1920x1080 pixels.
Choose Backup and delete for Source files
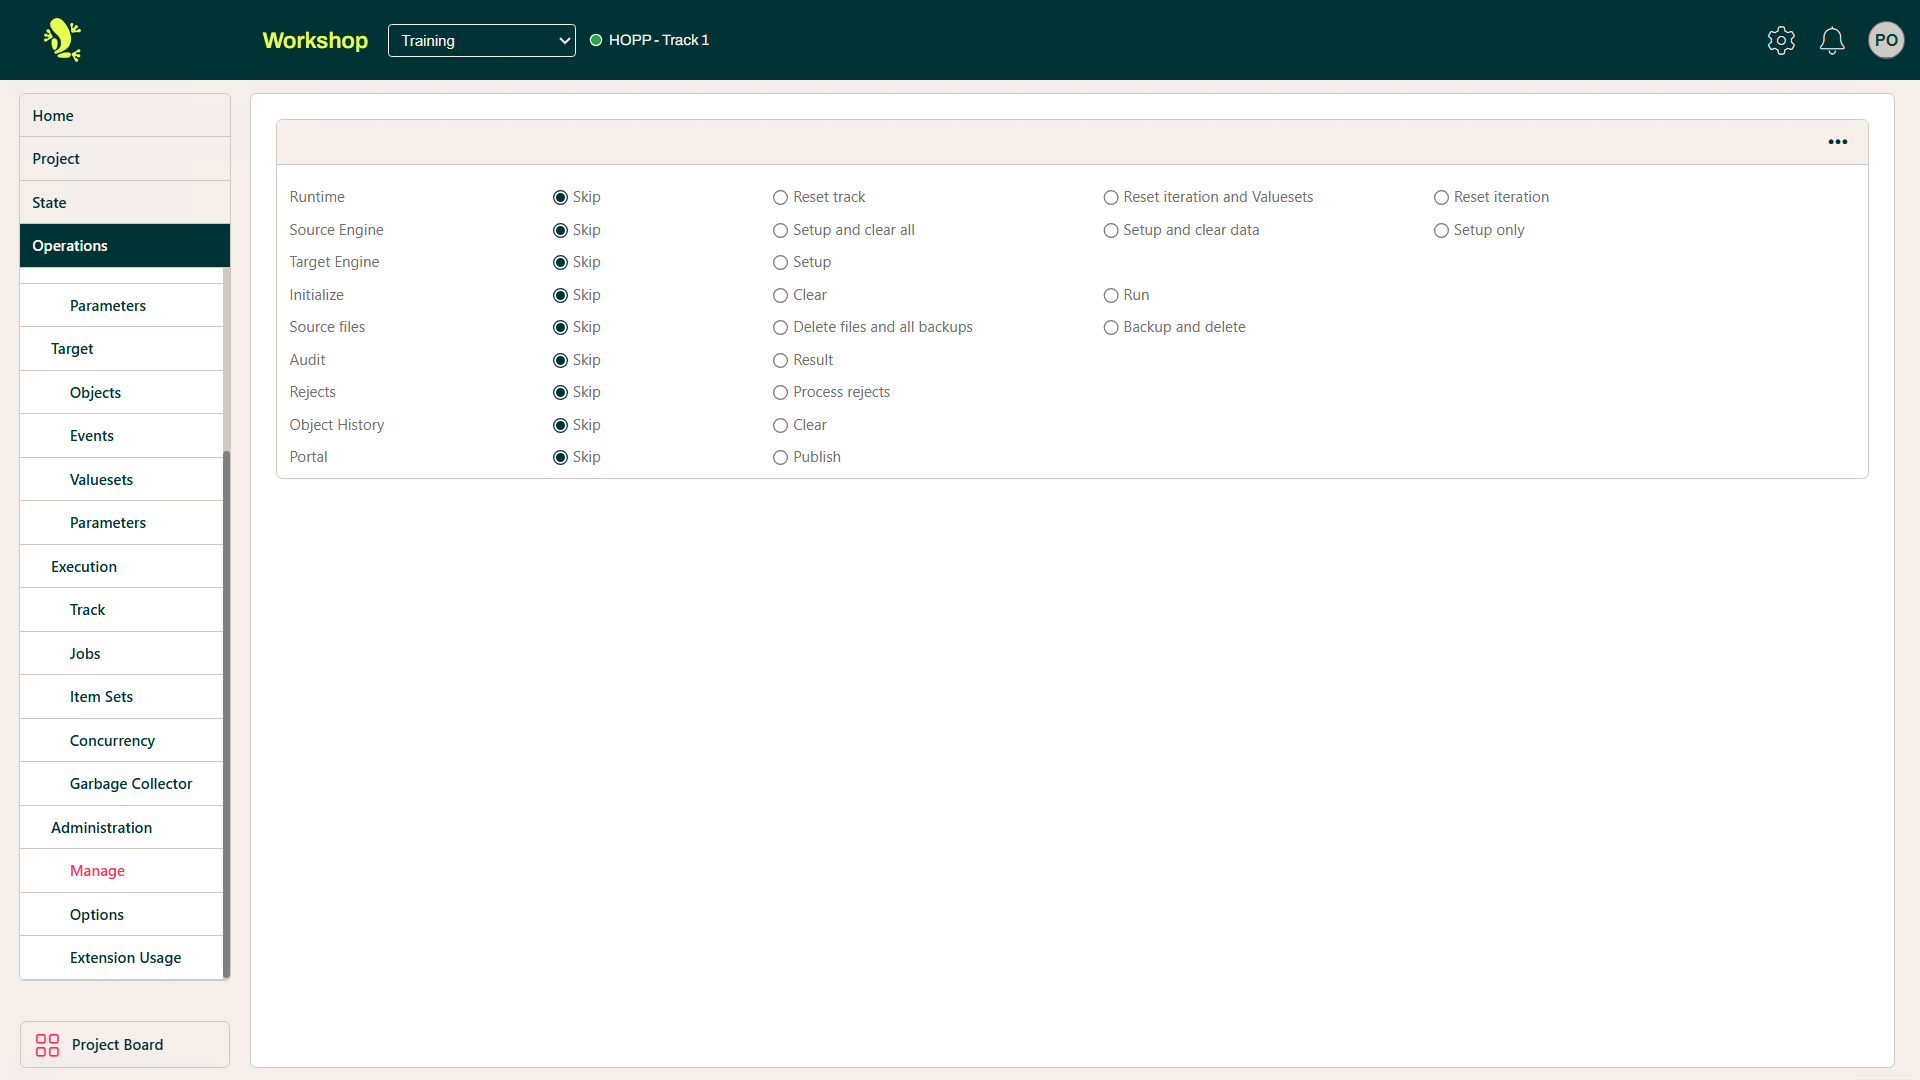tap(1111, 327)
